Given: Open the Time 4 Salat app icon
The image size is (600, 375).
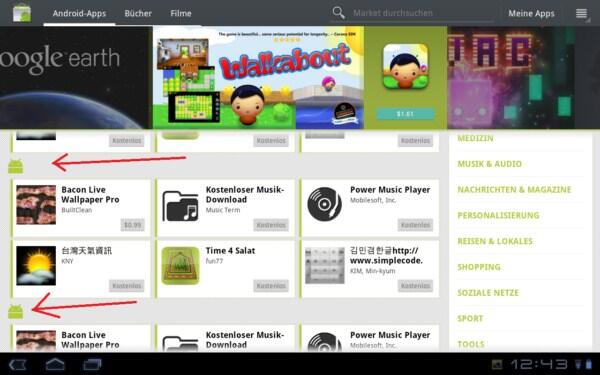Looking at the screenshot, I should click(180, 266).
